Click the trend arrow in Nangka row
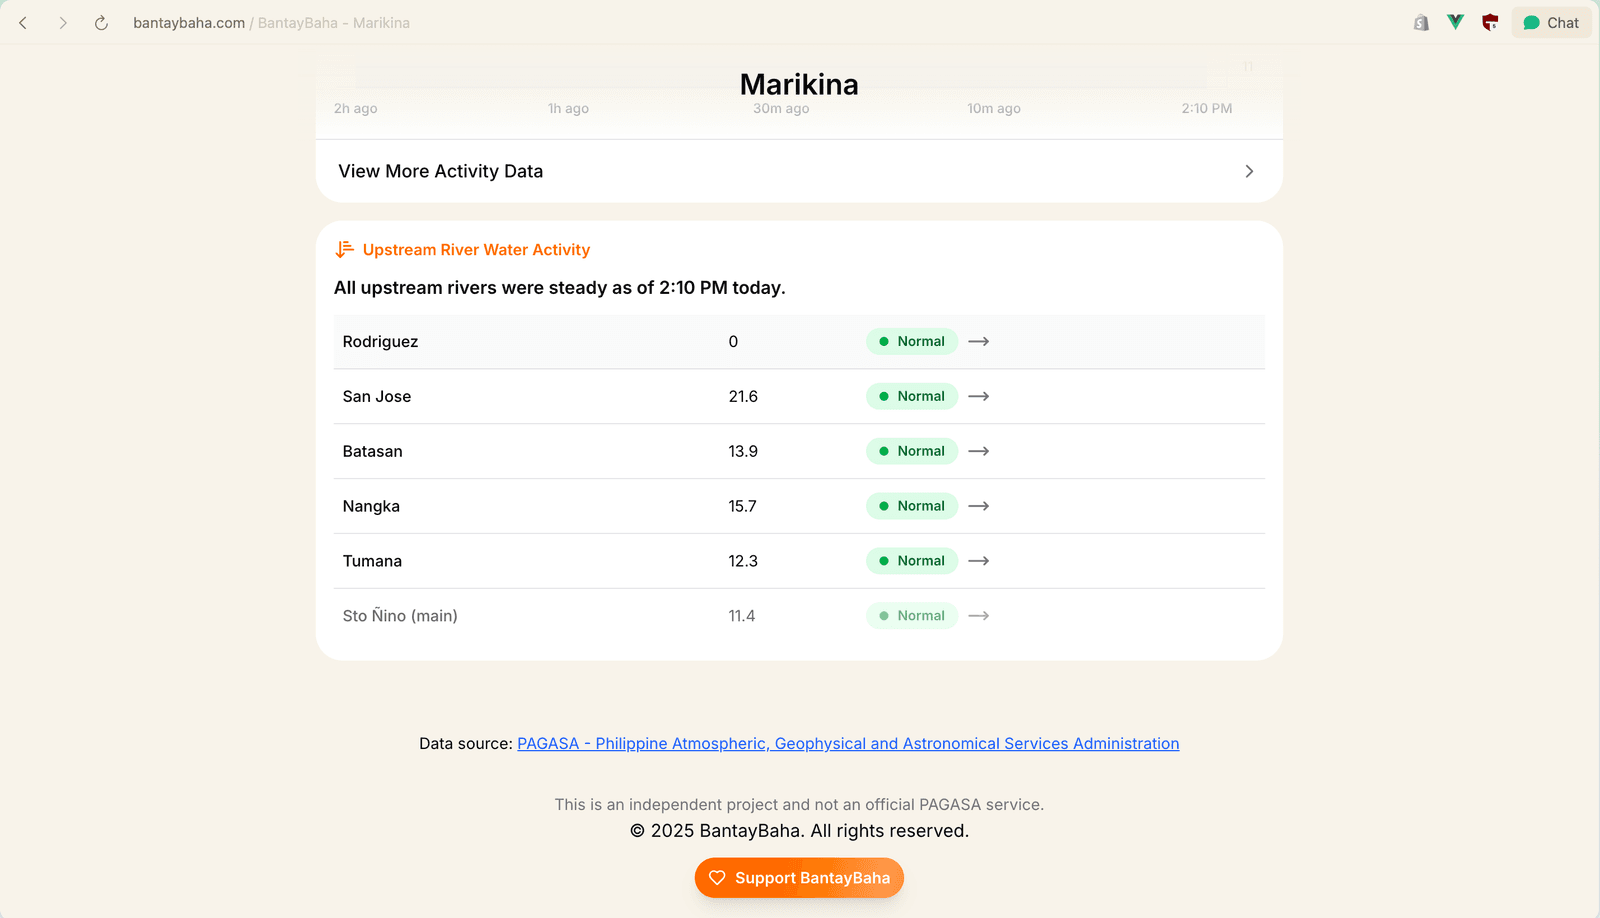Viewport: 1600px width, 918px height. point(979,506)
